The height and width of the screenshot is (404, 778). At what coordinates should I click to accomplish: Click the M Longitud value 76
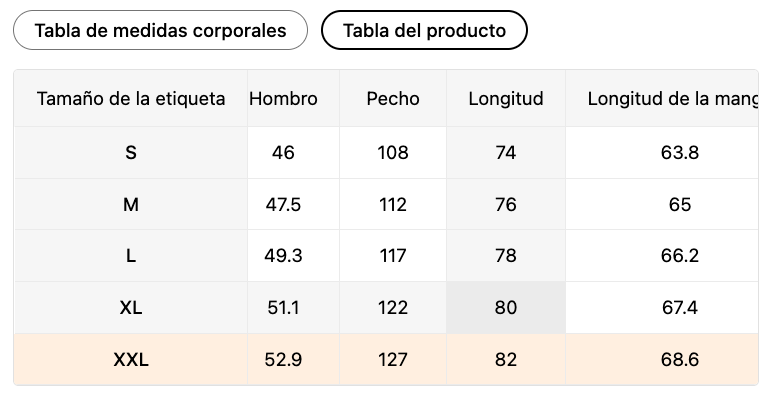pos(506,204)
